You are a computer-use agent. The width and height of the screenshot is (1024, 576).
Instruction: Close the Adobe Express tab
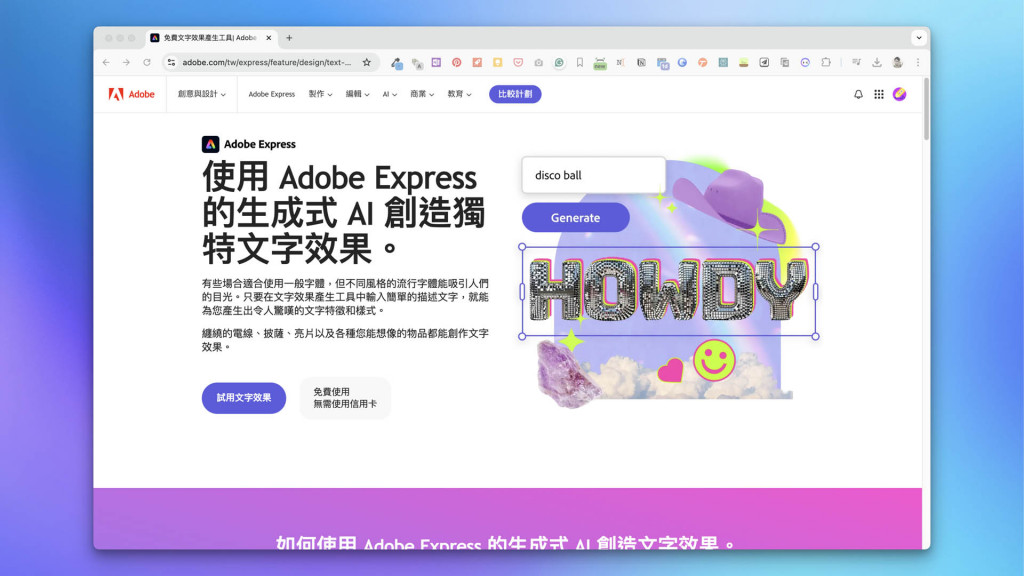point(268,38)
